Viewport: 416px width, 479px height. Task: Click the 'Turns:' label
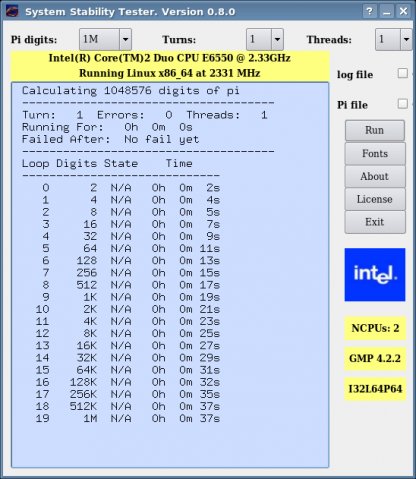coord(179,40)
